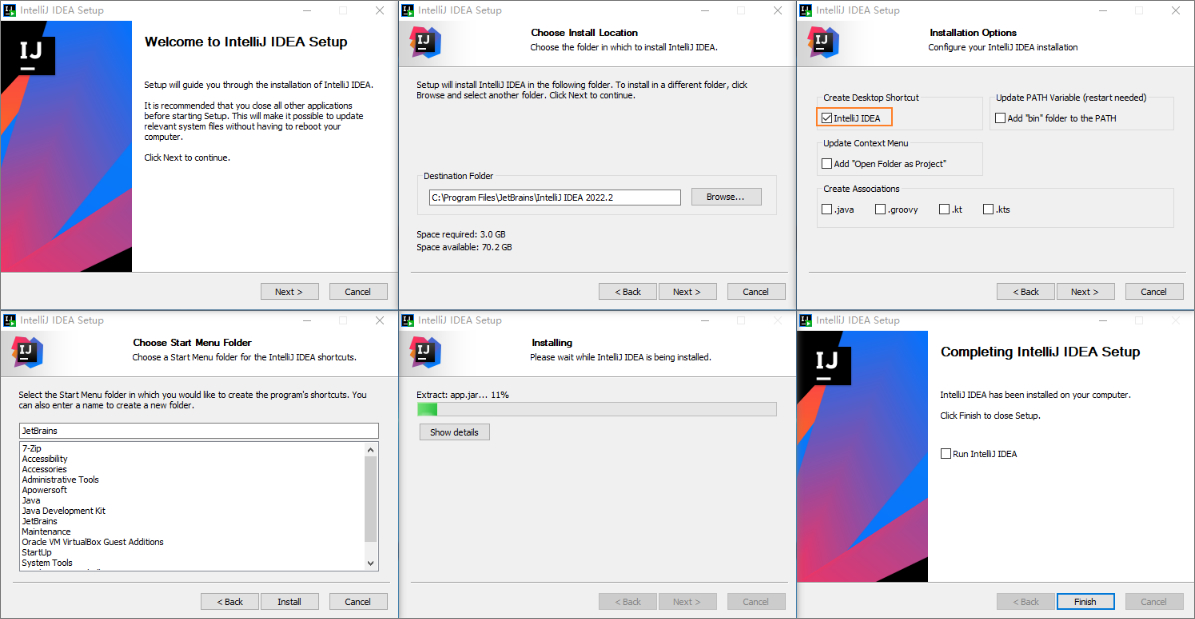1195x619 pixels.
Task: Select "Apowersoft" in the Start Menu folder list
Action: [x=44, y=490]
